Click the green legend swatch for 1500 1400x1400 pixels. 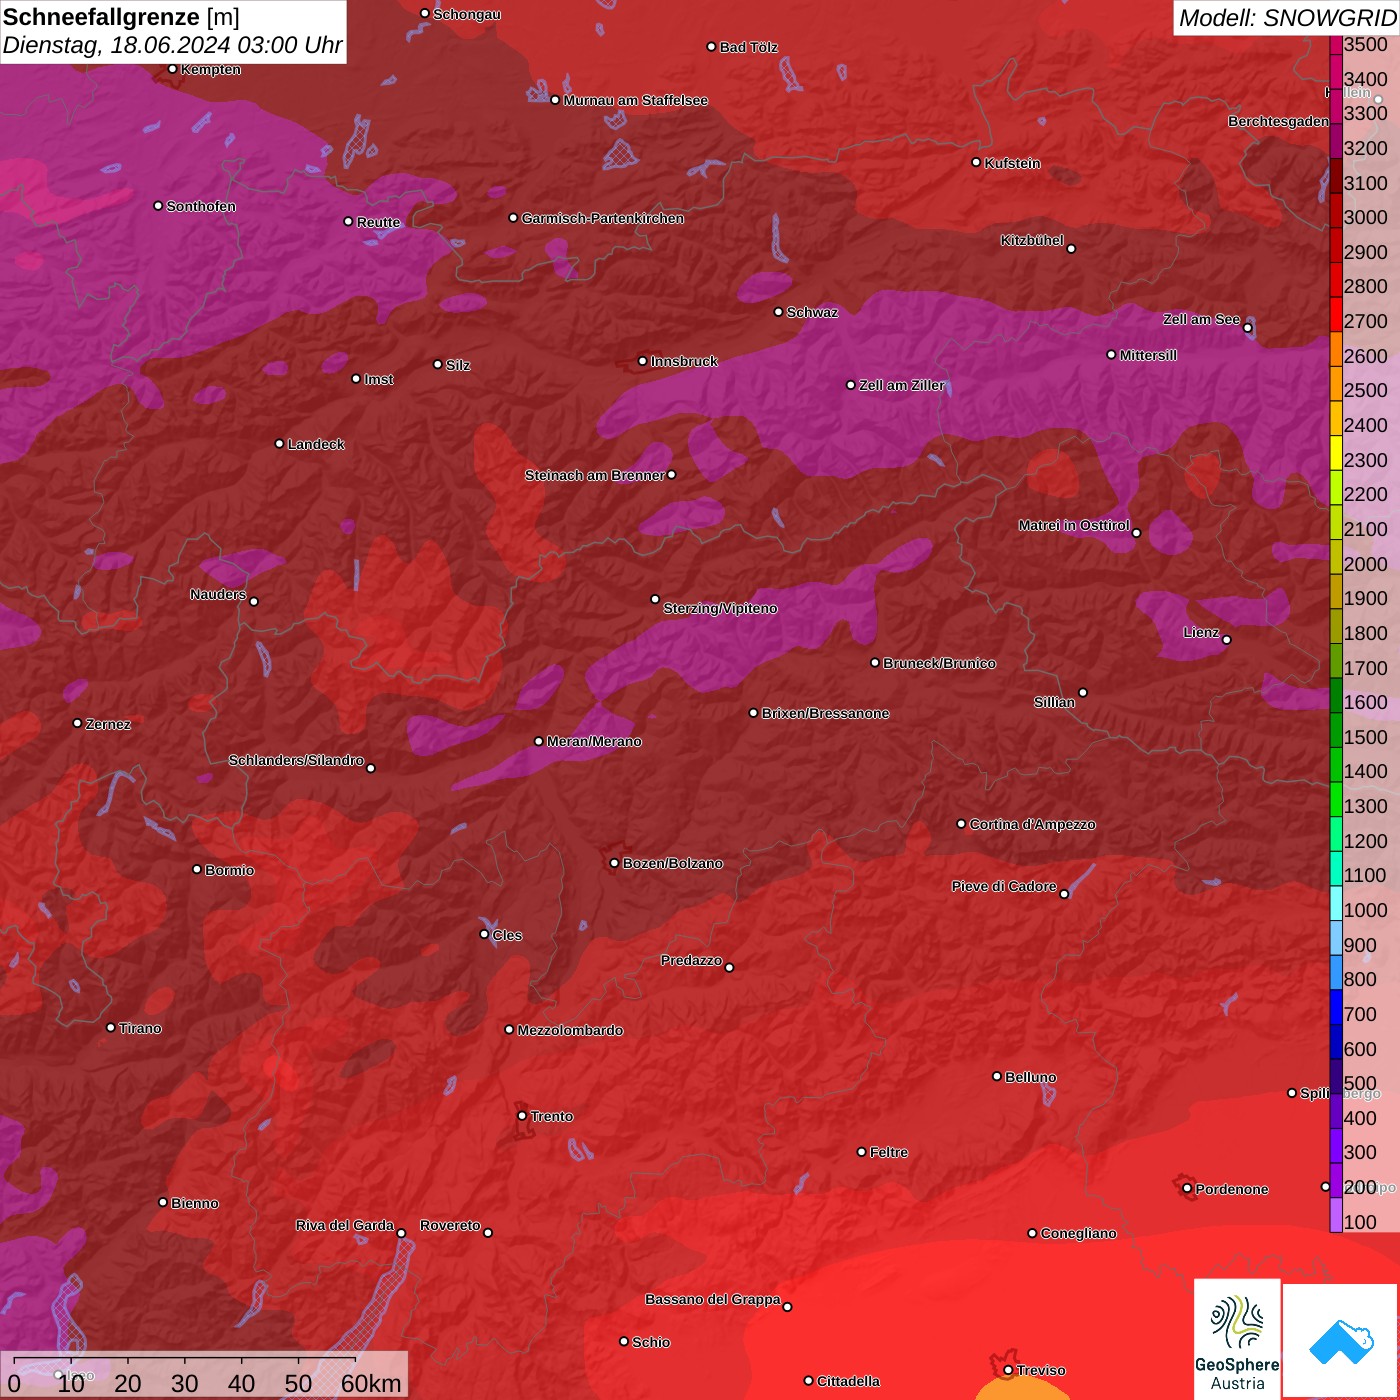click(x=1336, y=730)
